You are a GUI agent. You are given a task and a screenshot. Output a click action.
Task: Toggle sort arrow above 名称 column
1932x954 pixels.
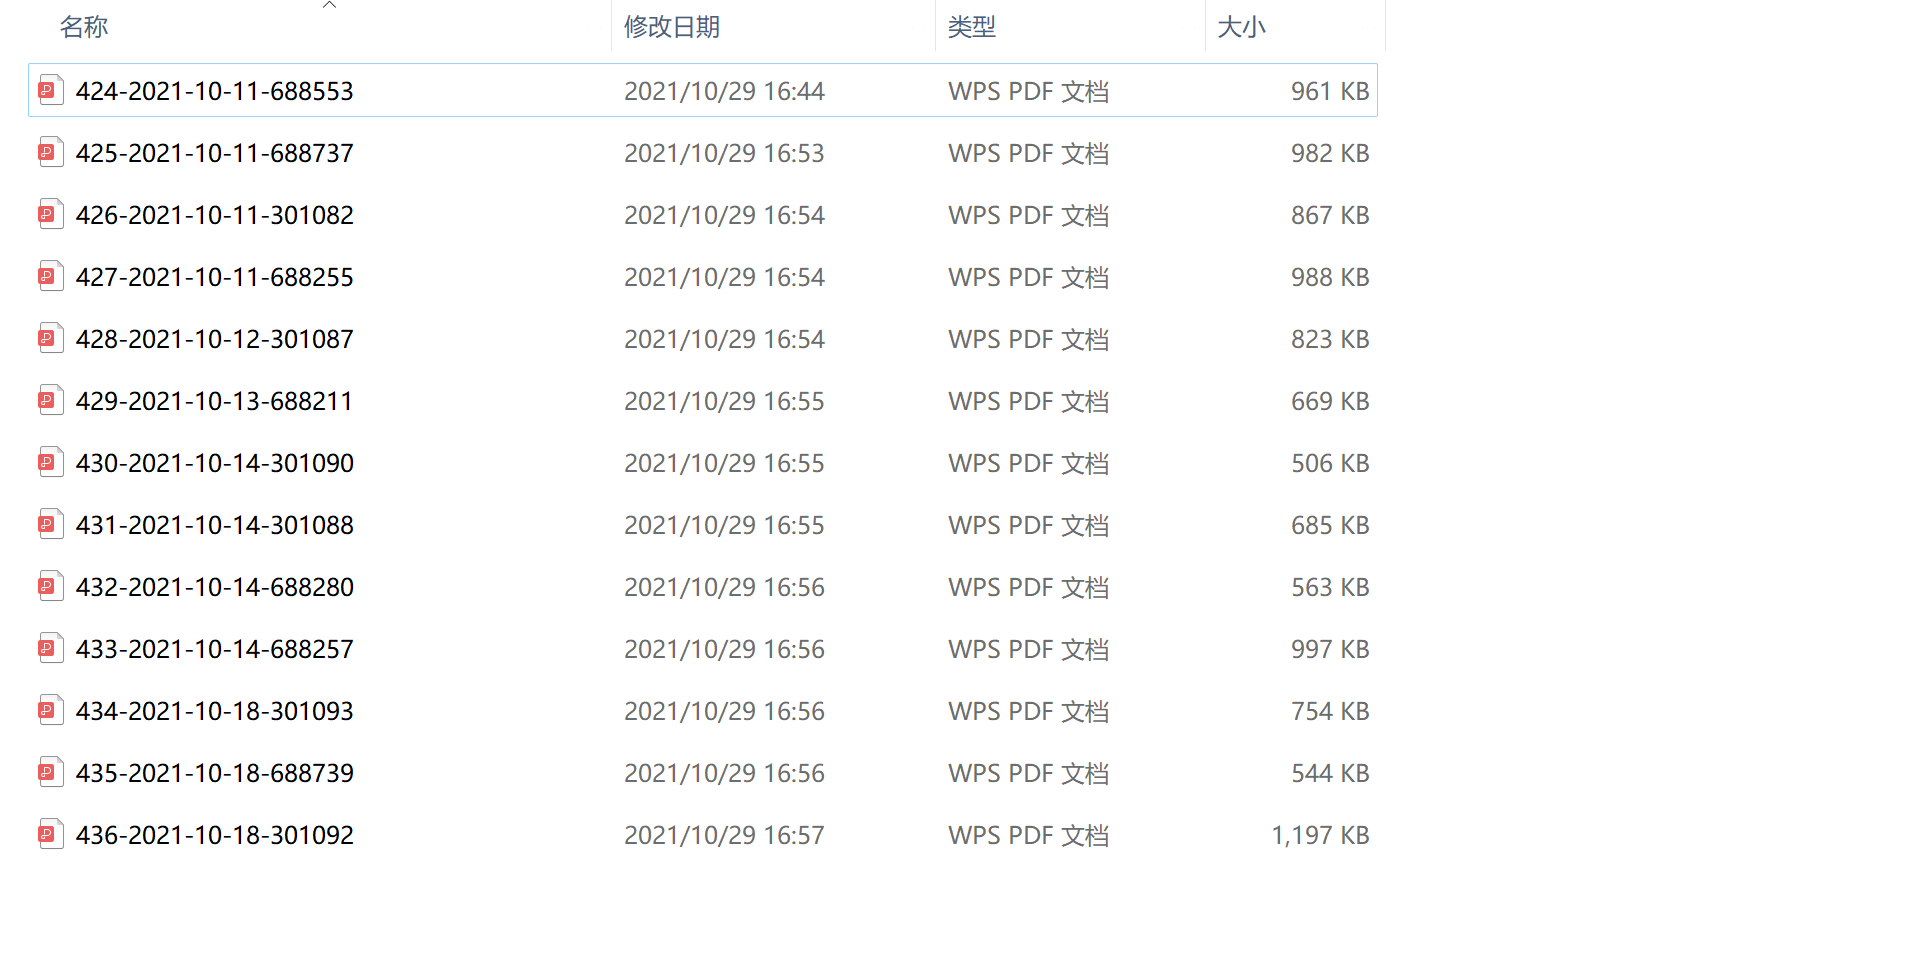(329, 5)
